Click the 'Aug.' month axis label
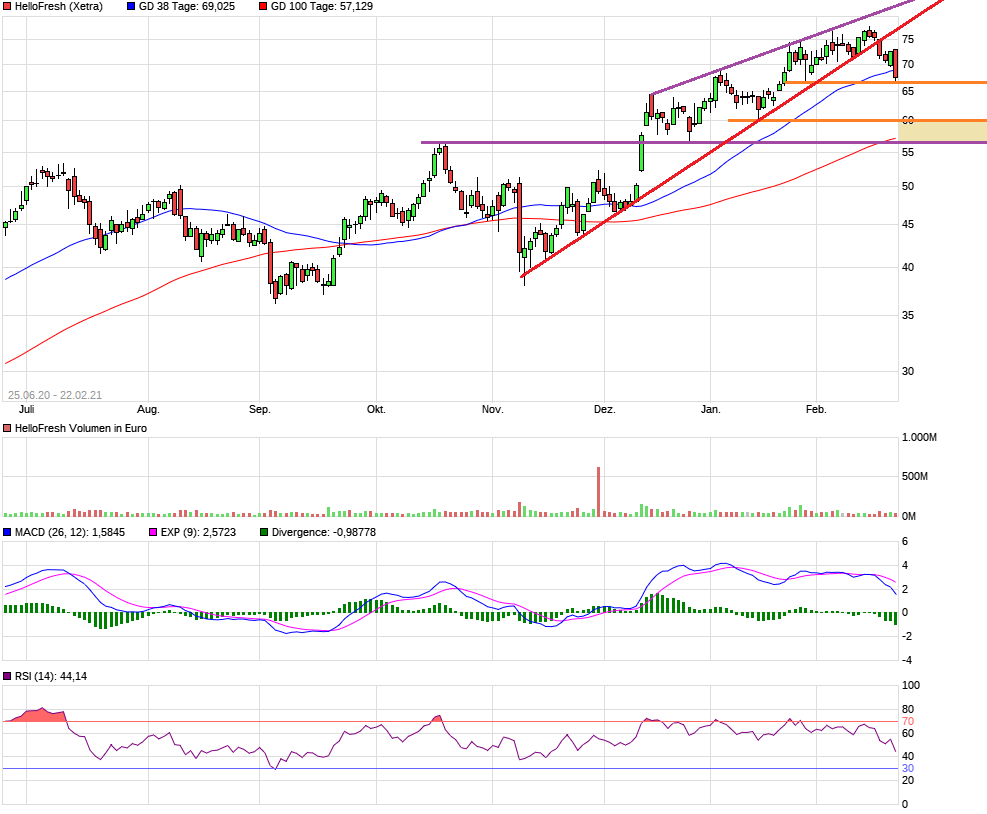The height and width of the screenshot is (814, 987). point(149,409)
